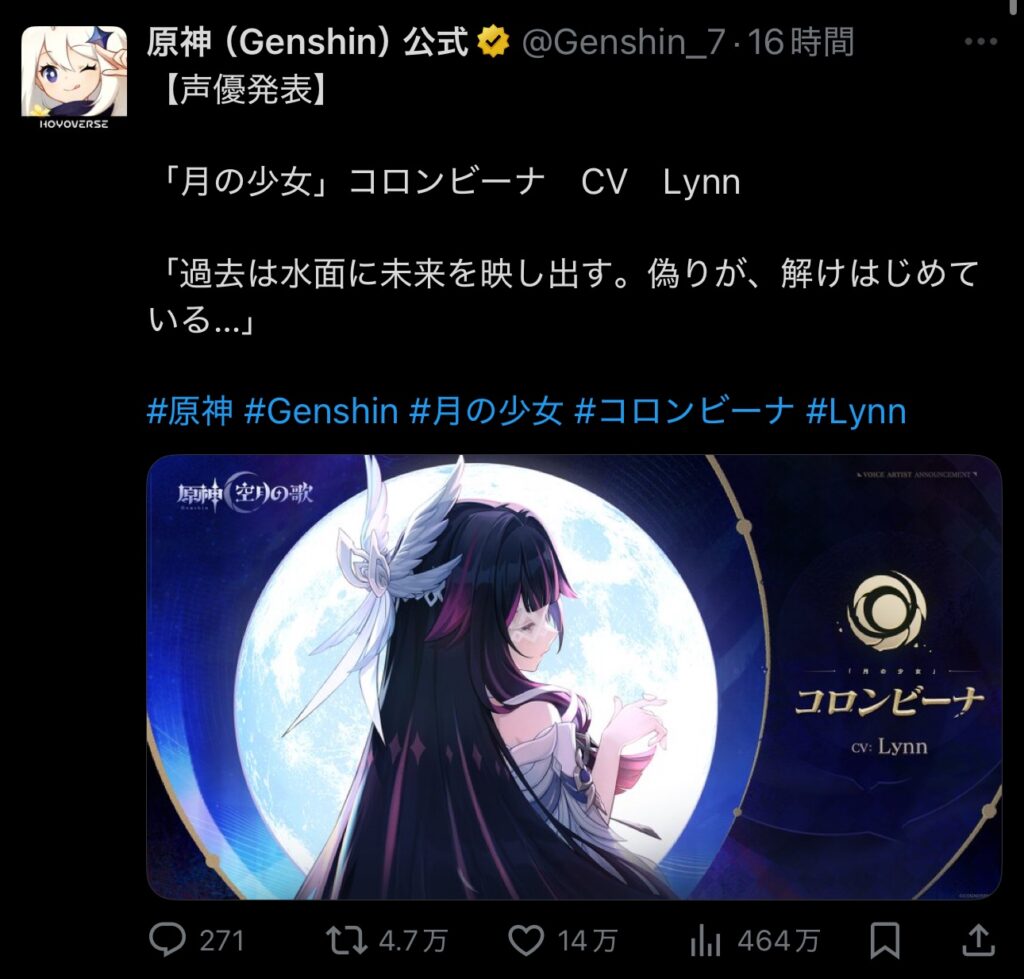Open the reply comment icon
Image resolution: width=1024 pixels, height=979 pixels.
(x=167, y=940)
